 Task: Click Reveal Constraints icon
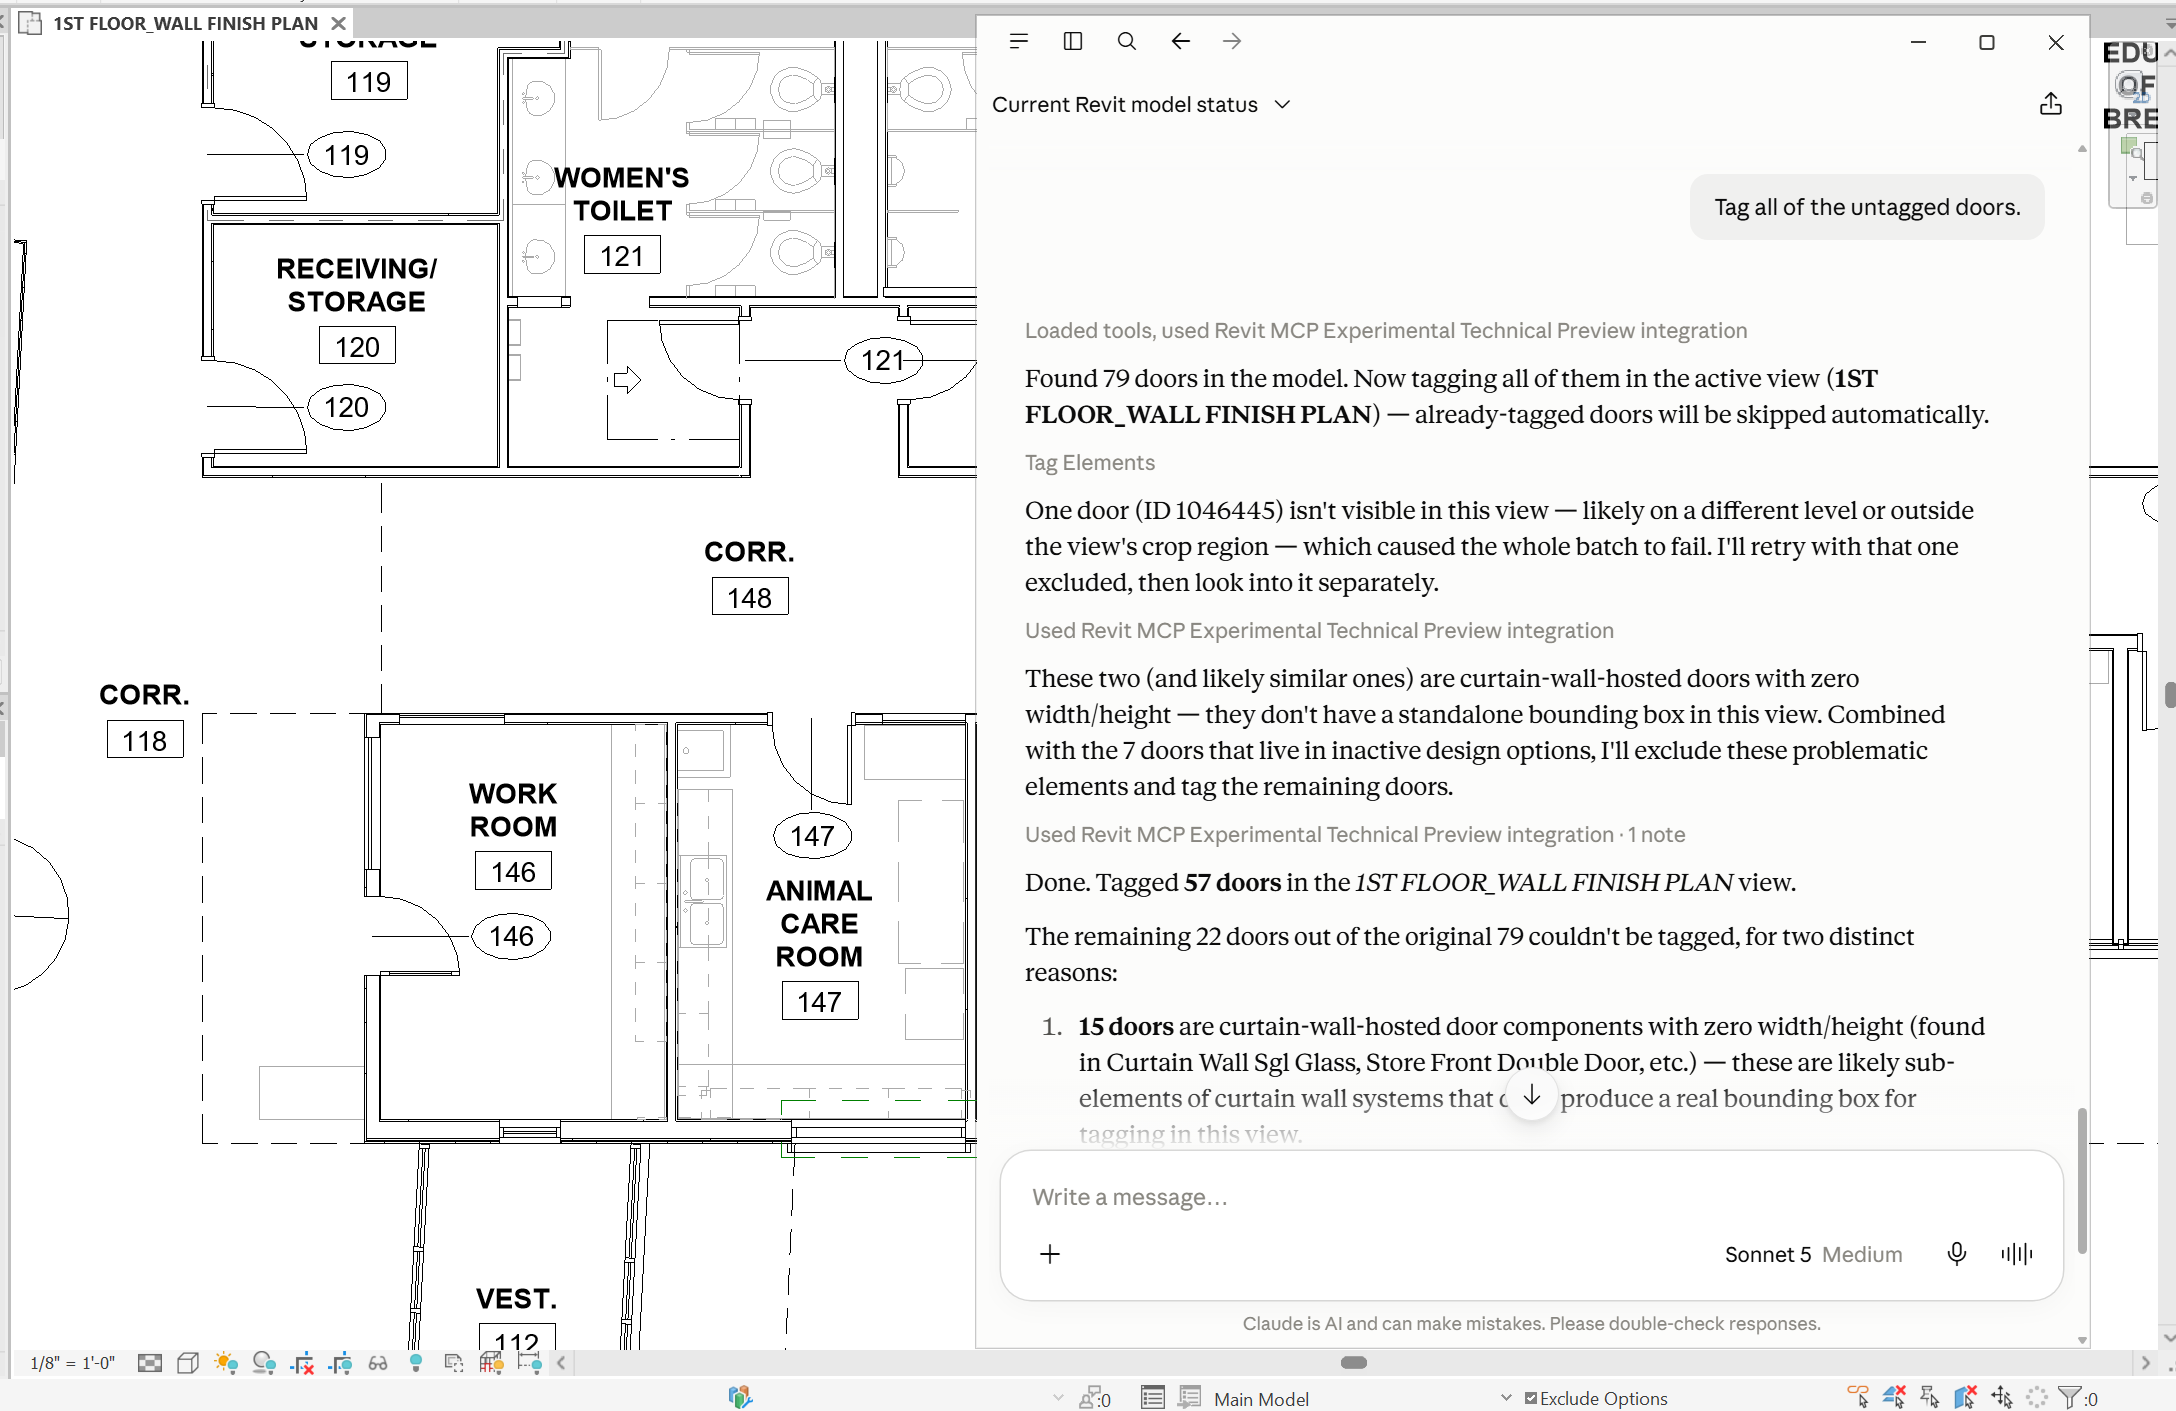pos(530,1363)
